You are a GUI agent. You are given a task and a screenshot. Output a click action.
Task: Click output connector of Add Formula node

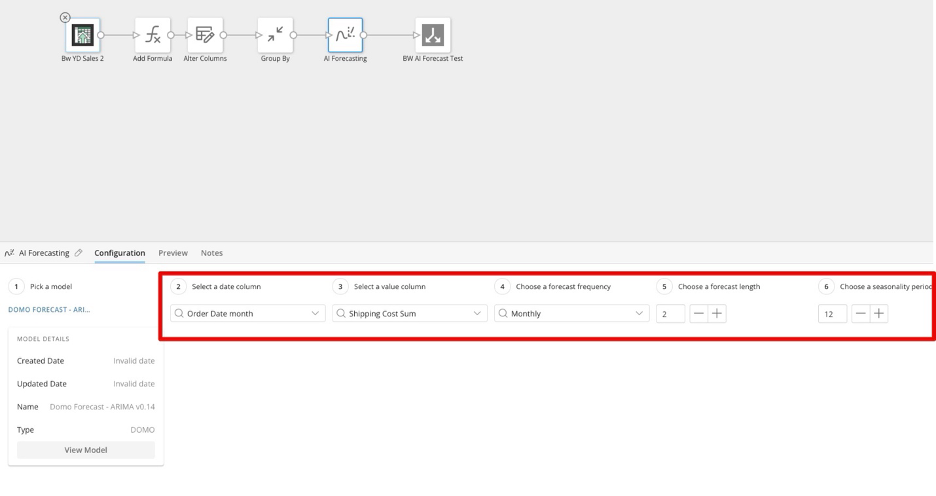[x=171, y=35]
